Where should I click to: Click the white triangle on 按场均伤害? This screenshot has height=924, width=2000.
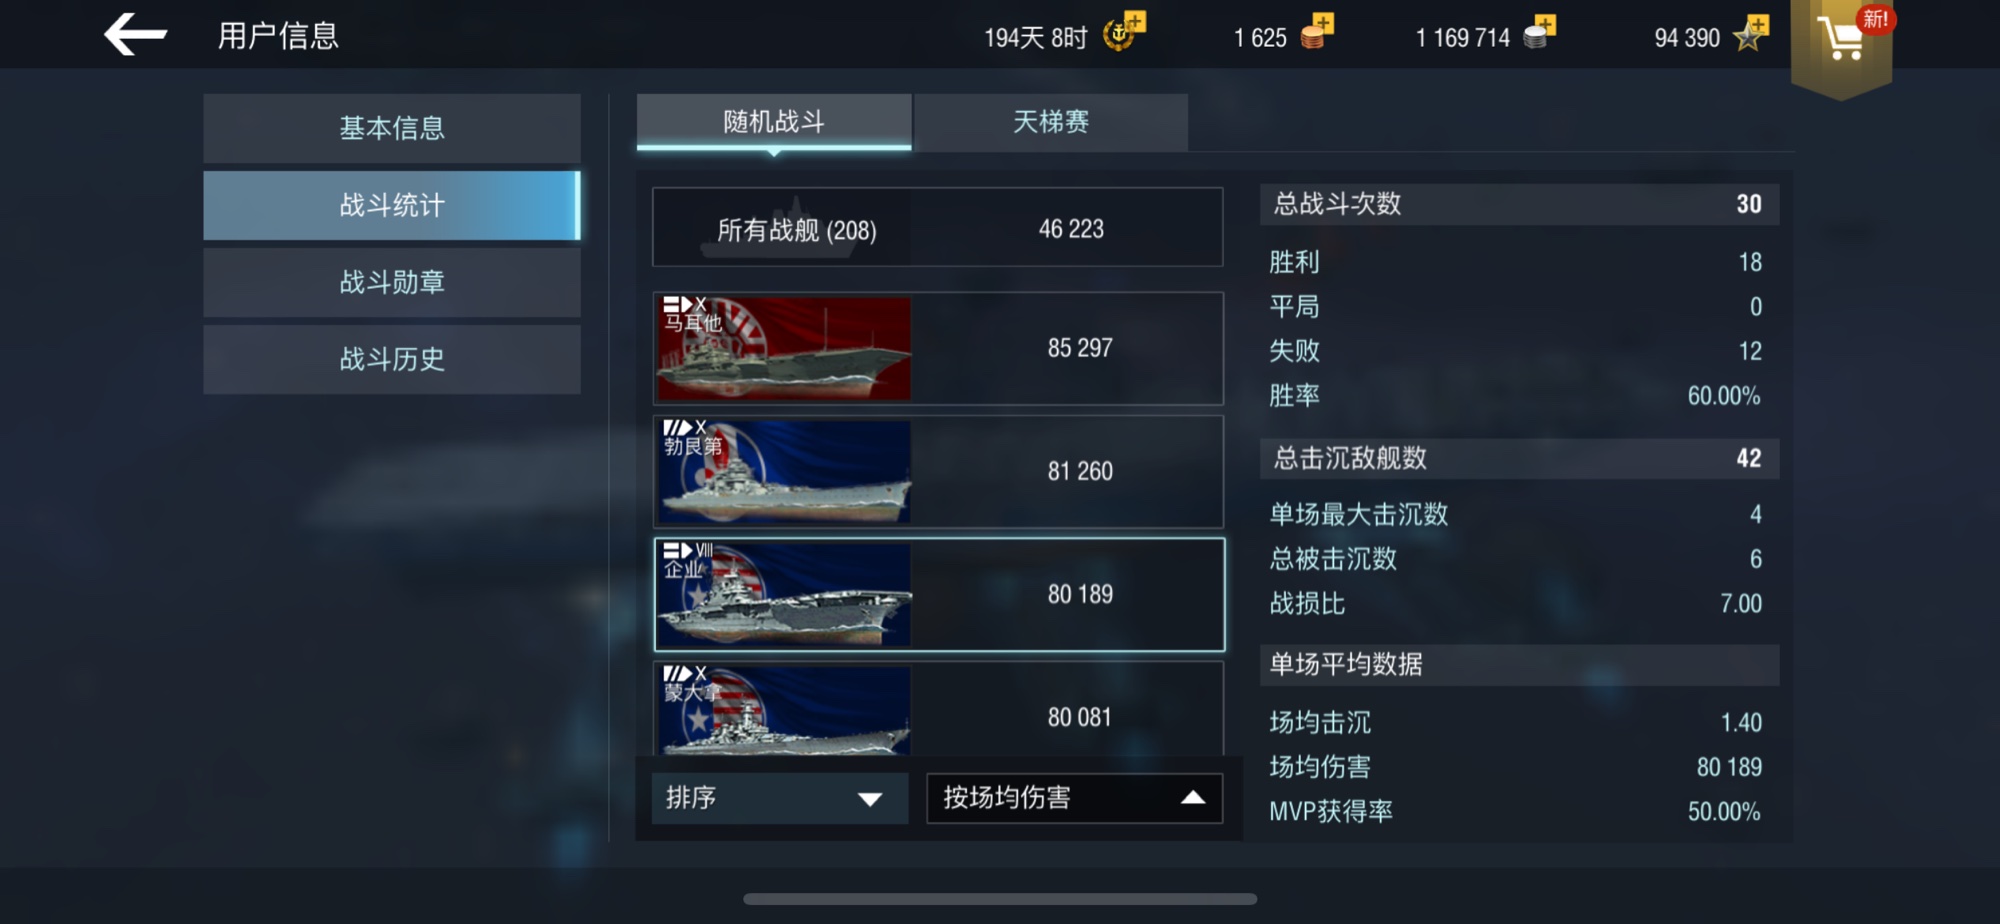(1192, 798)
